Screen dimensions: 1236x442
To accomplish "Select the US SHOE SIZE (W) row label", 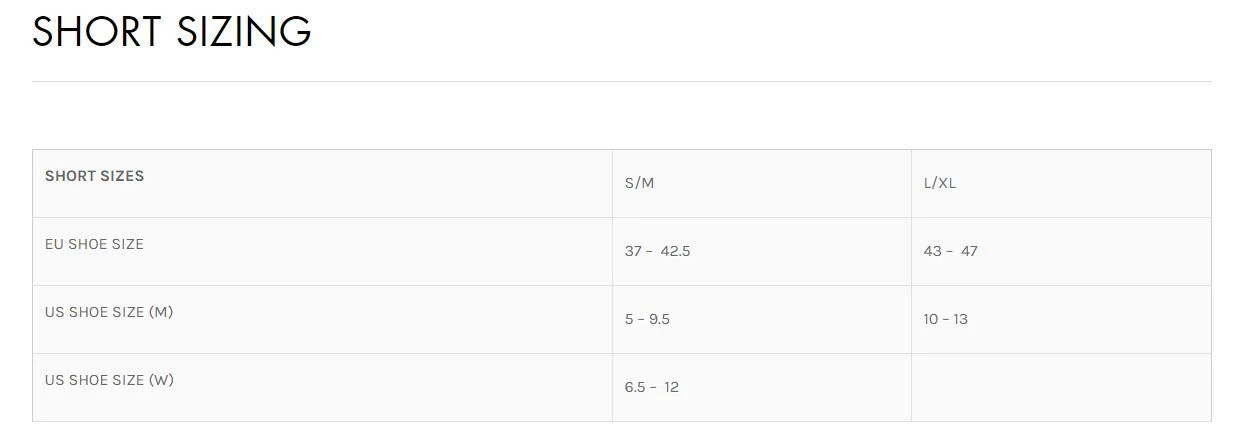I will coord(109,380).
